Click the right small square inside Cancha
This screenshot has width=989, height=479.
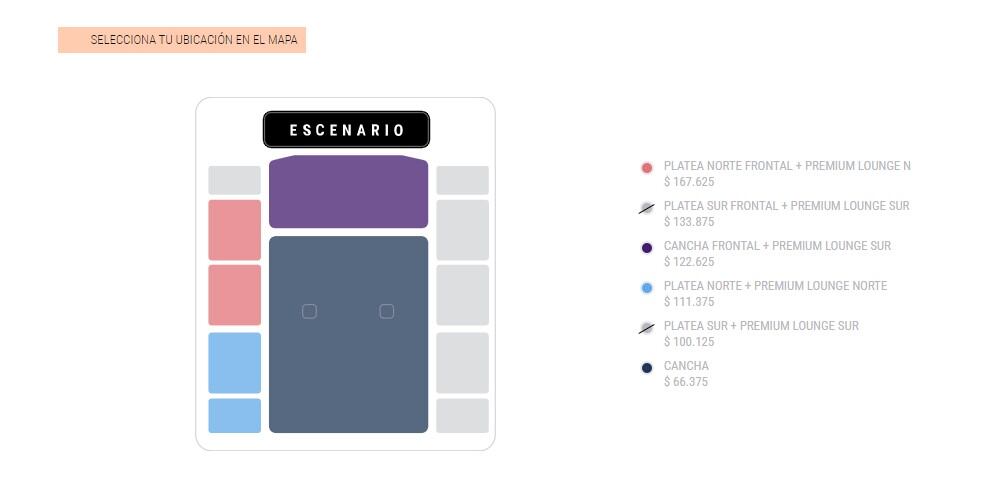click(x=387, y=311)
